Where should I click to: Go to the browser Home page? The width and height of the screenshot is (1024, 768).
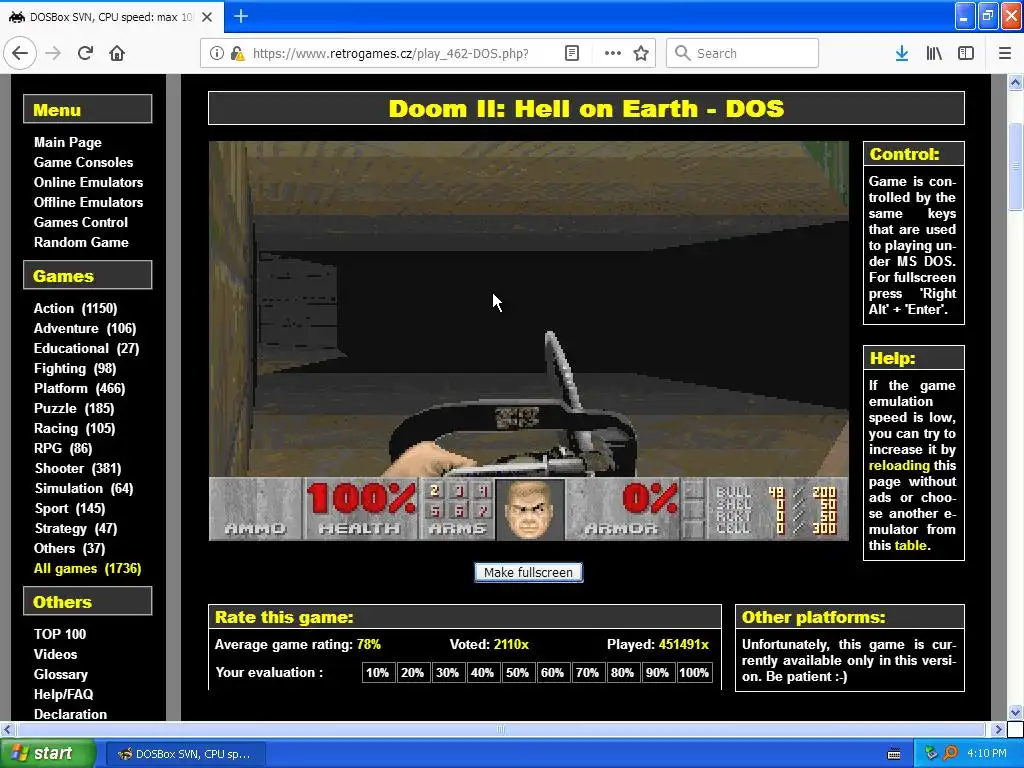pos(117,53)
